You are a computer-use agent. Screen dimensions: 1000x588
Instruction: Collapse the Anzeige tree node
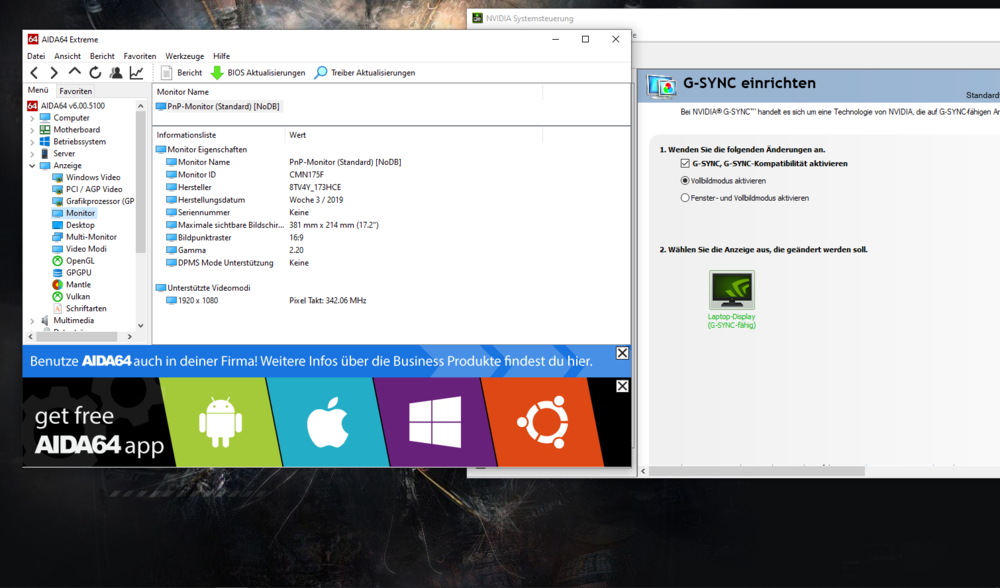pos(32,166)
